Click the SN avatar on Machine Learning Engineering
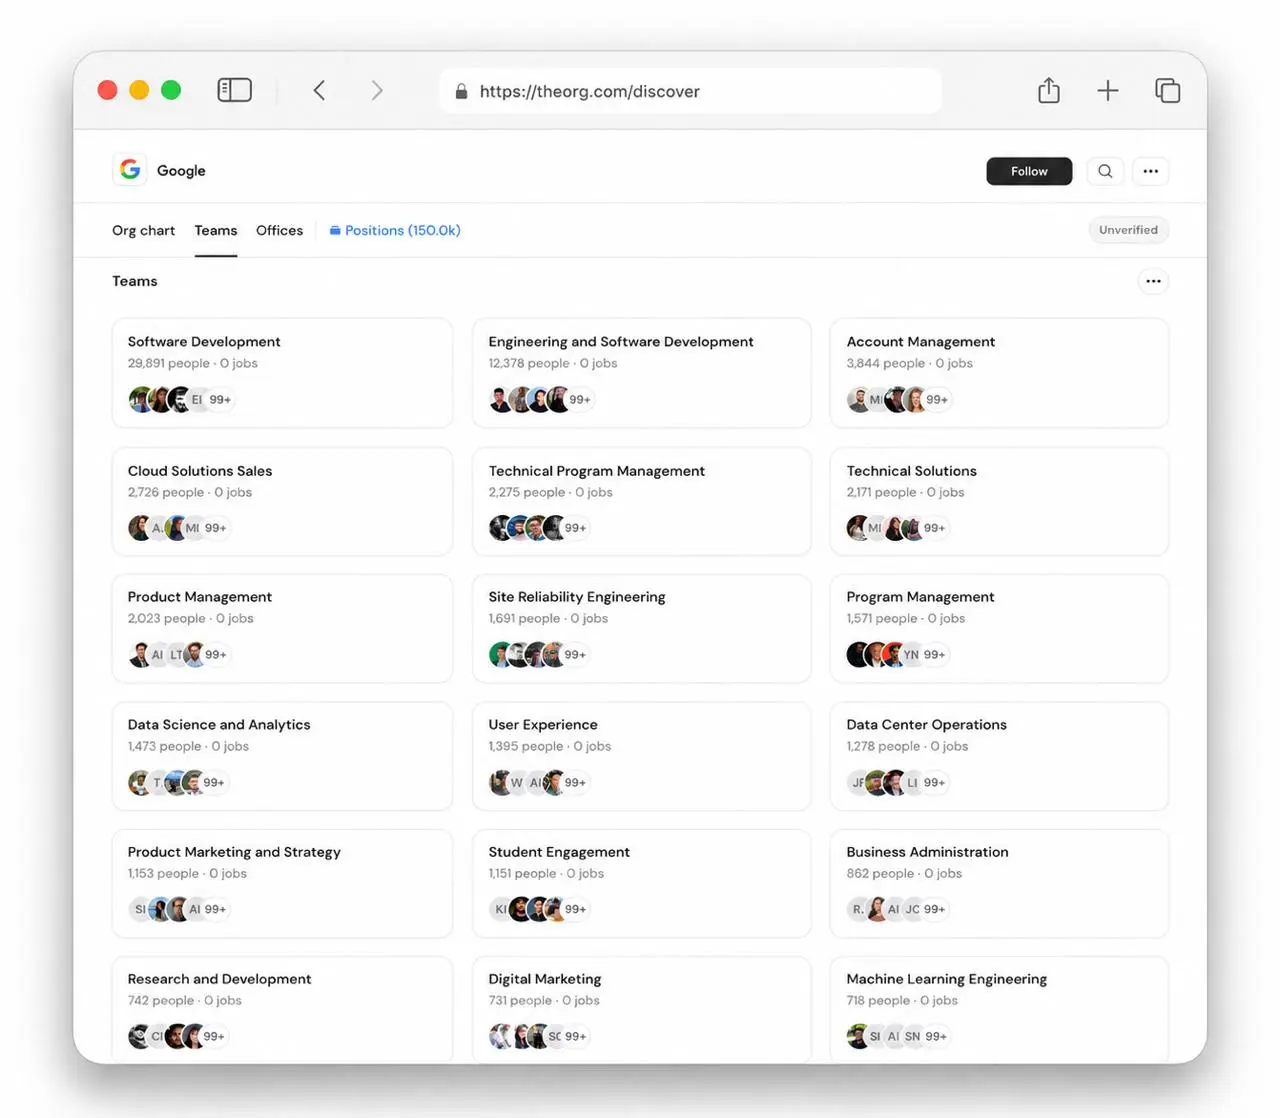1280x1118 pixels. click(912, 1036)
